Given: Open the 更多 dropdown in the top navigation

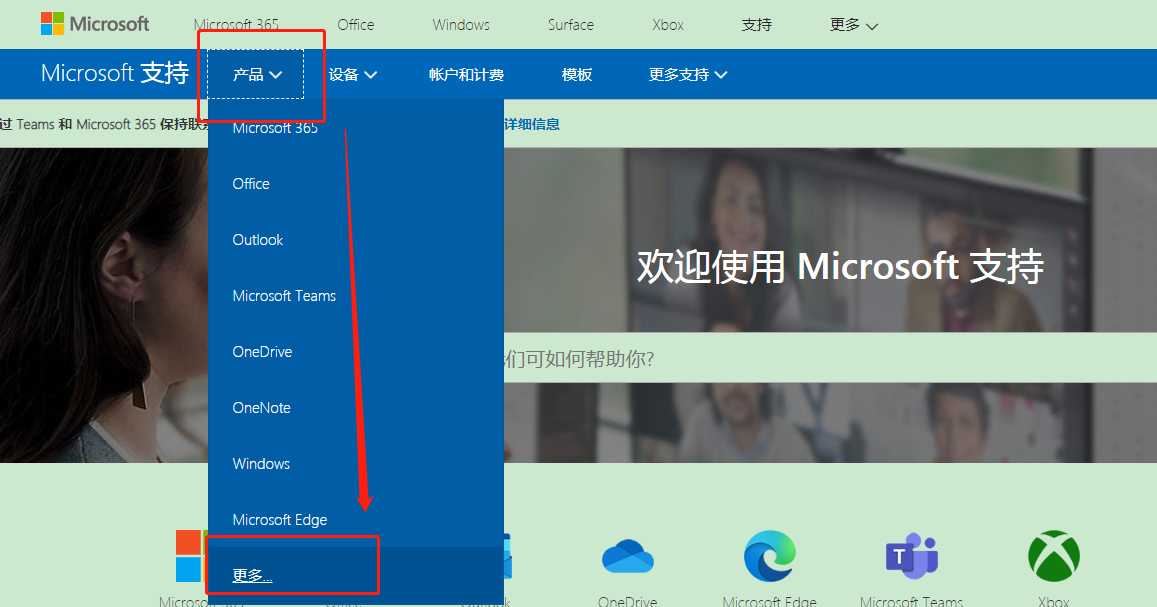Looking at the screenshot, I should pos(853,25).
